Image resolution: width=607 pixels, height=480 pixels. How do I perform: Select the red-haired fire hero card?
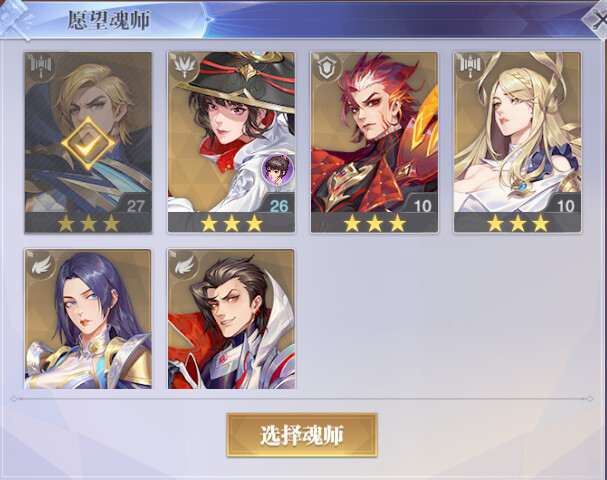click(x=374, y=142)
